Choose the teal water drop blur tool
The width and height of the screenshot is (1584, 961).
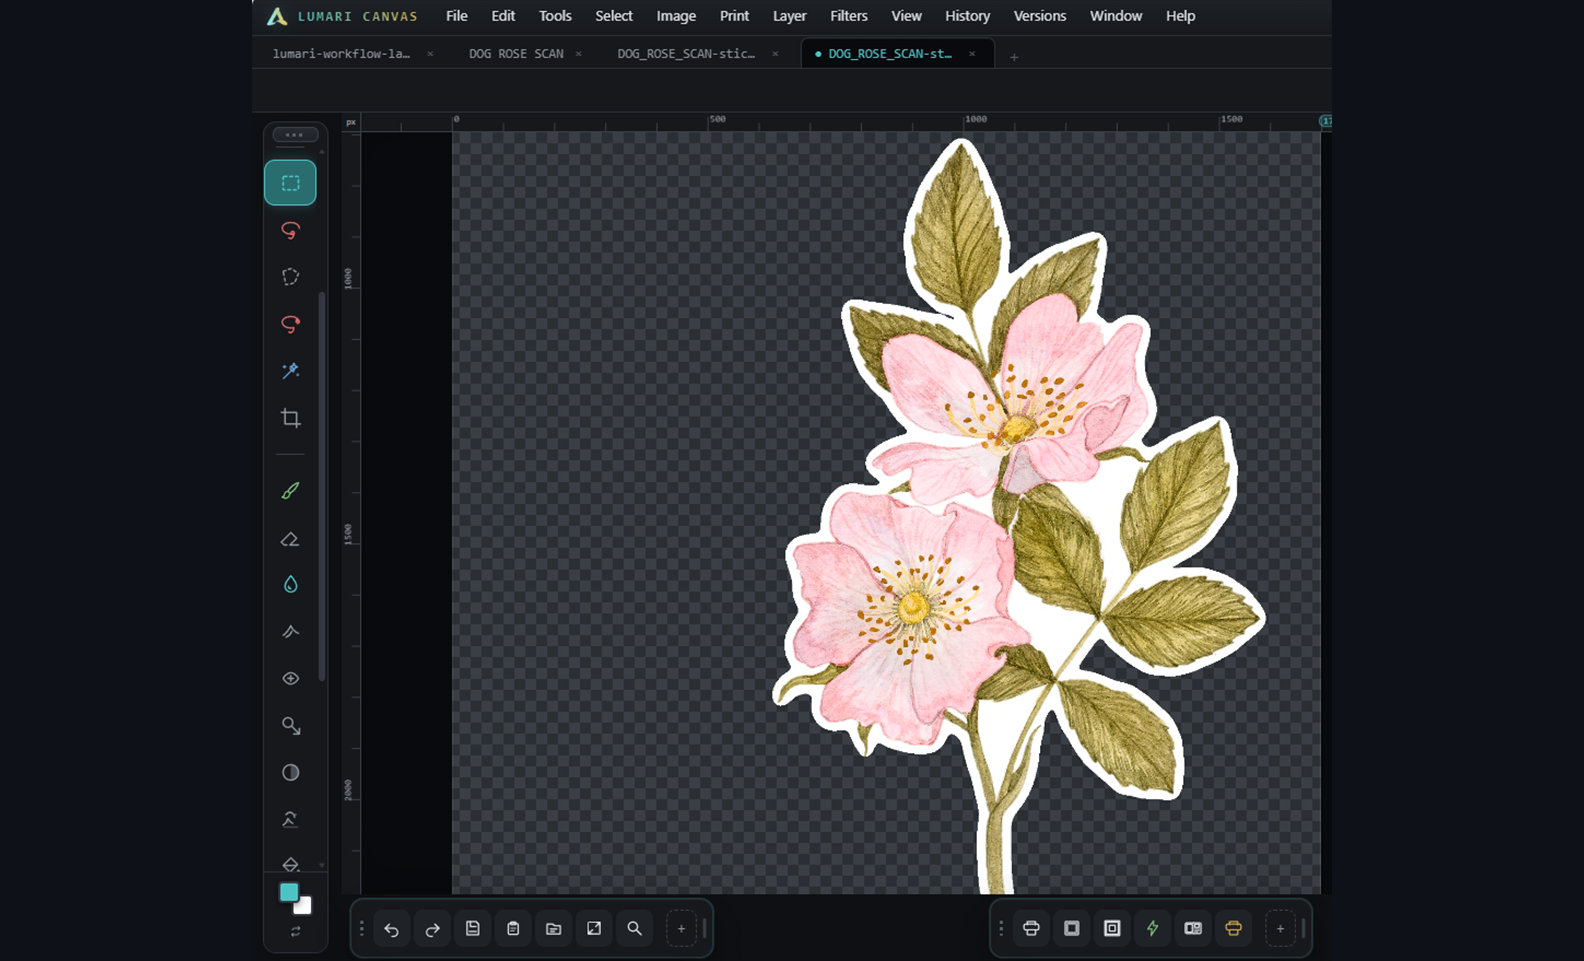tap(290, 585)
